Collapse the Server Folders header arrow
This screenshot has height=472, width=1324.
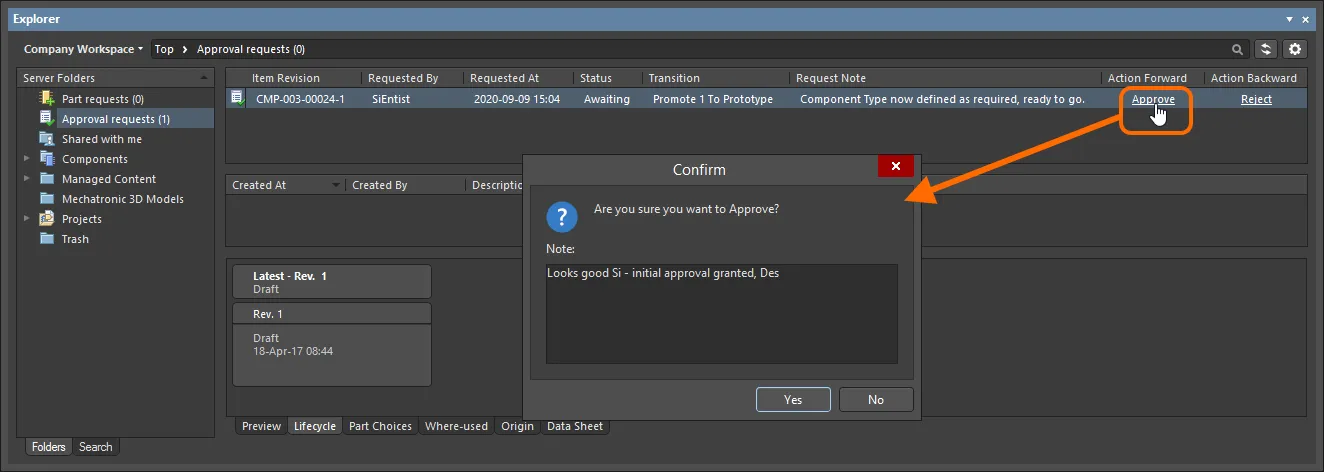point(204,77)
